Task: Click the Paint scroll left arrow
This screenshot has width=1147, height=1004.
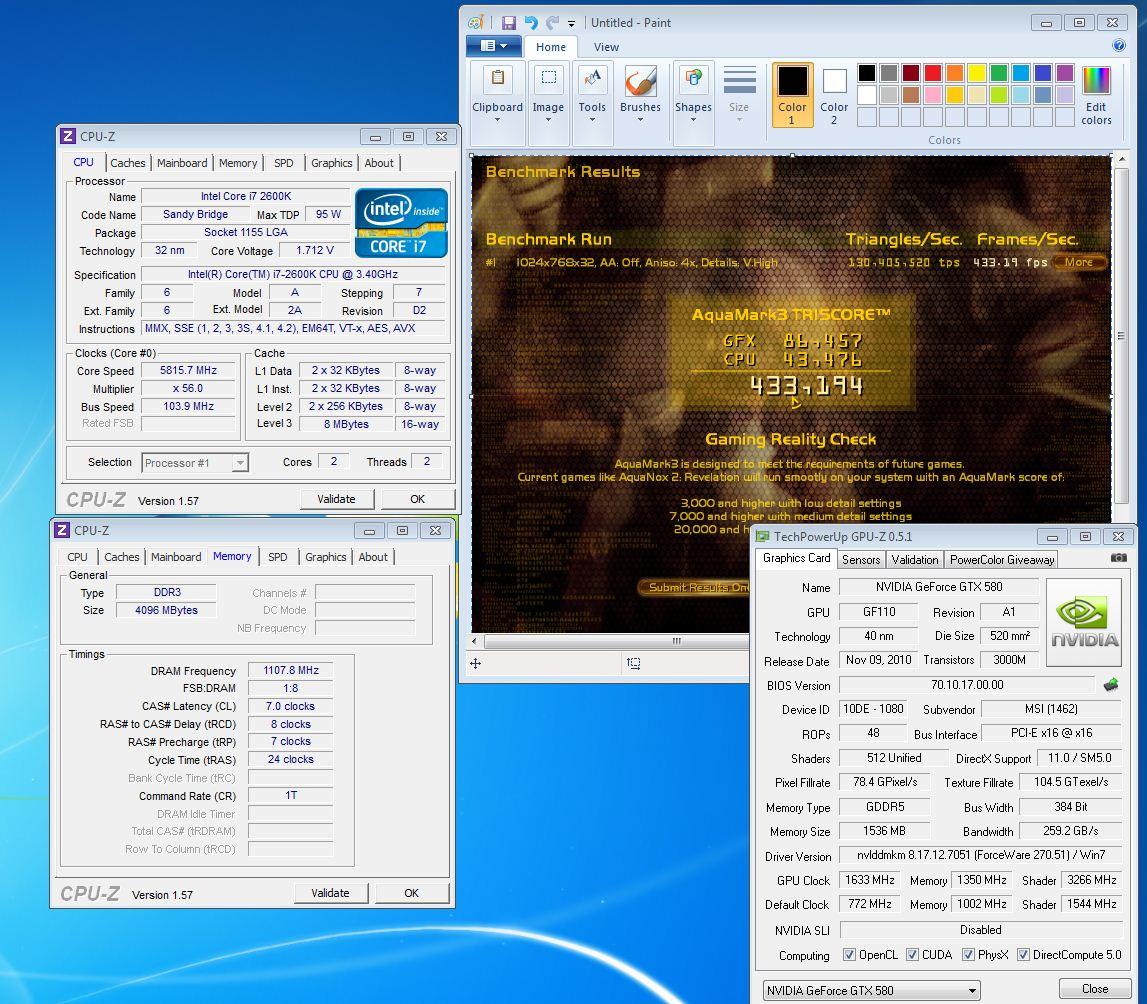Action: click(475, 641)
